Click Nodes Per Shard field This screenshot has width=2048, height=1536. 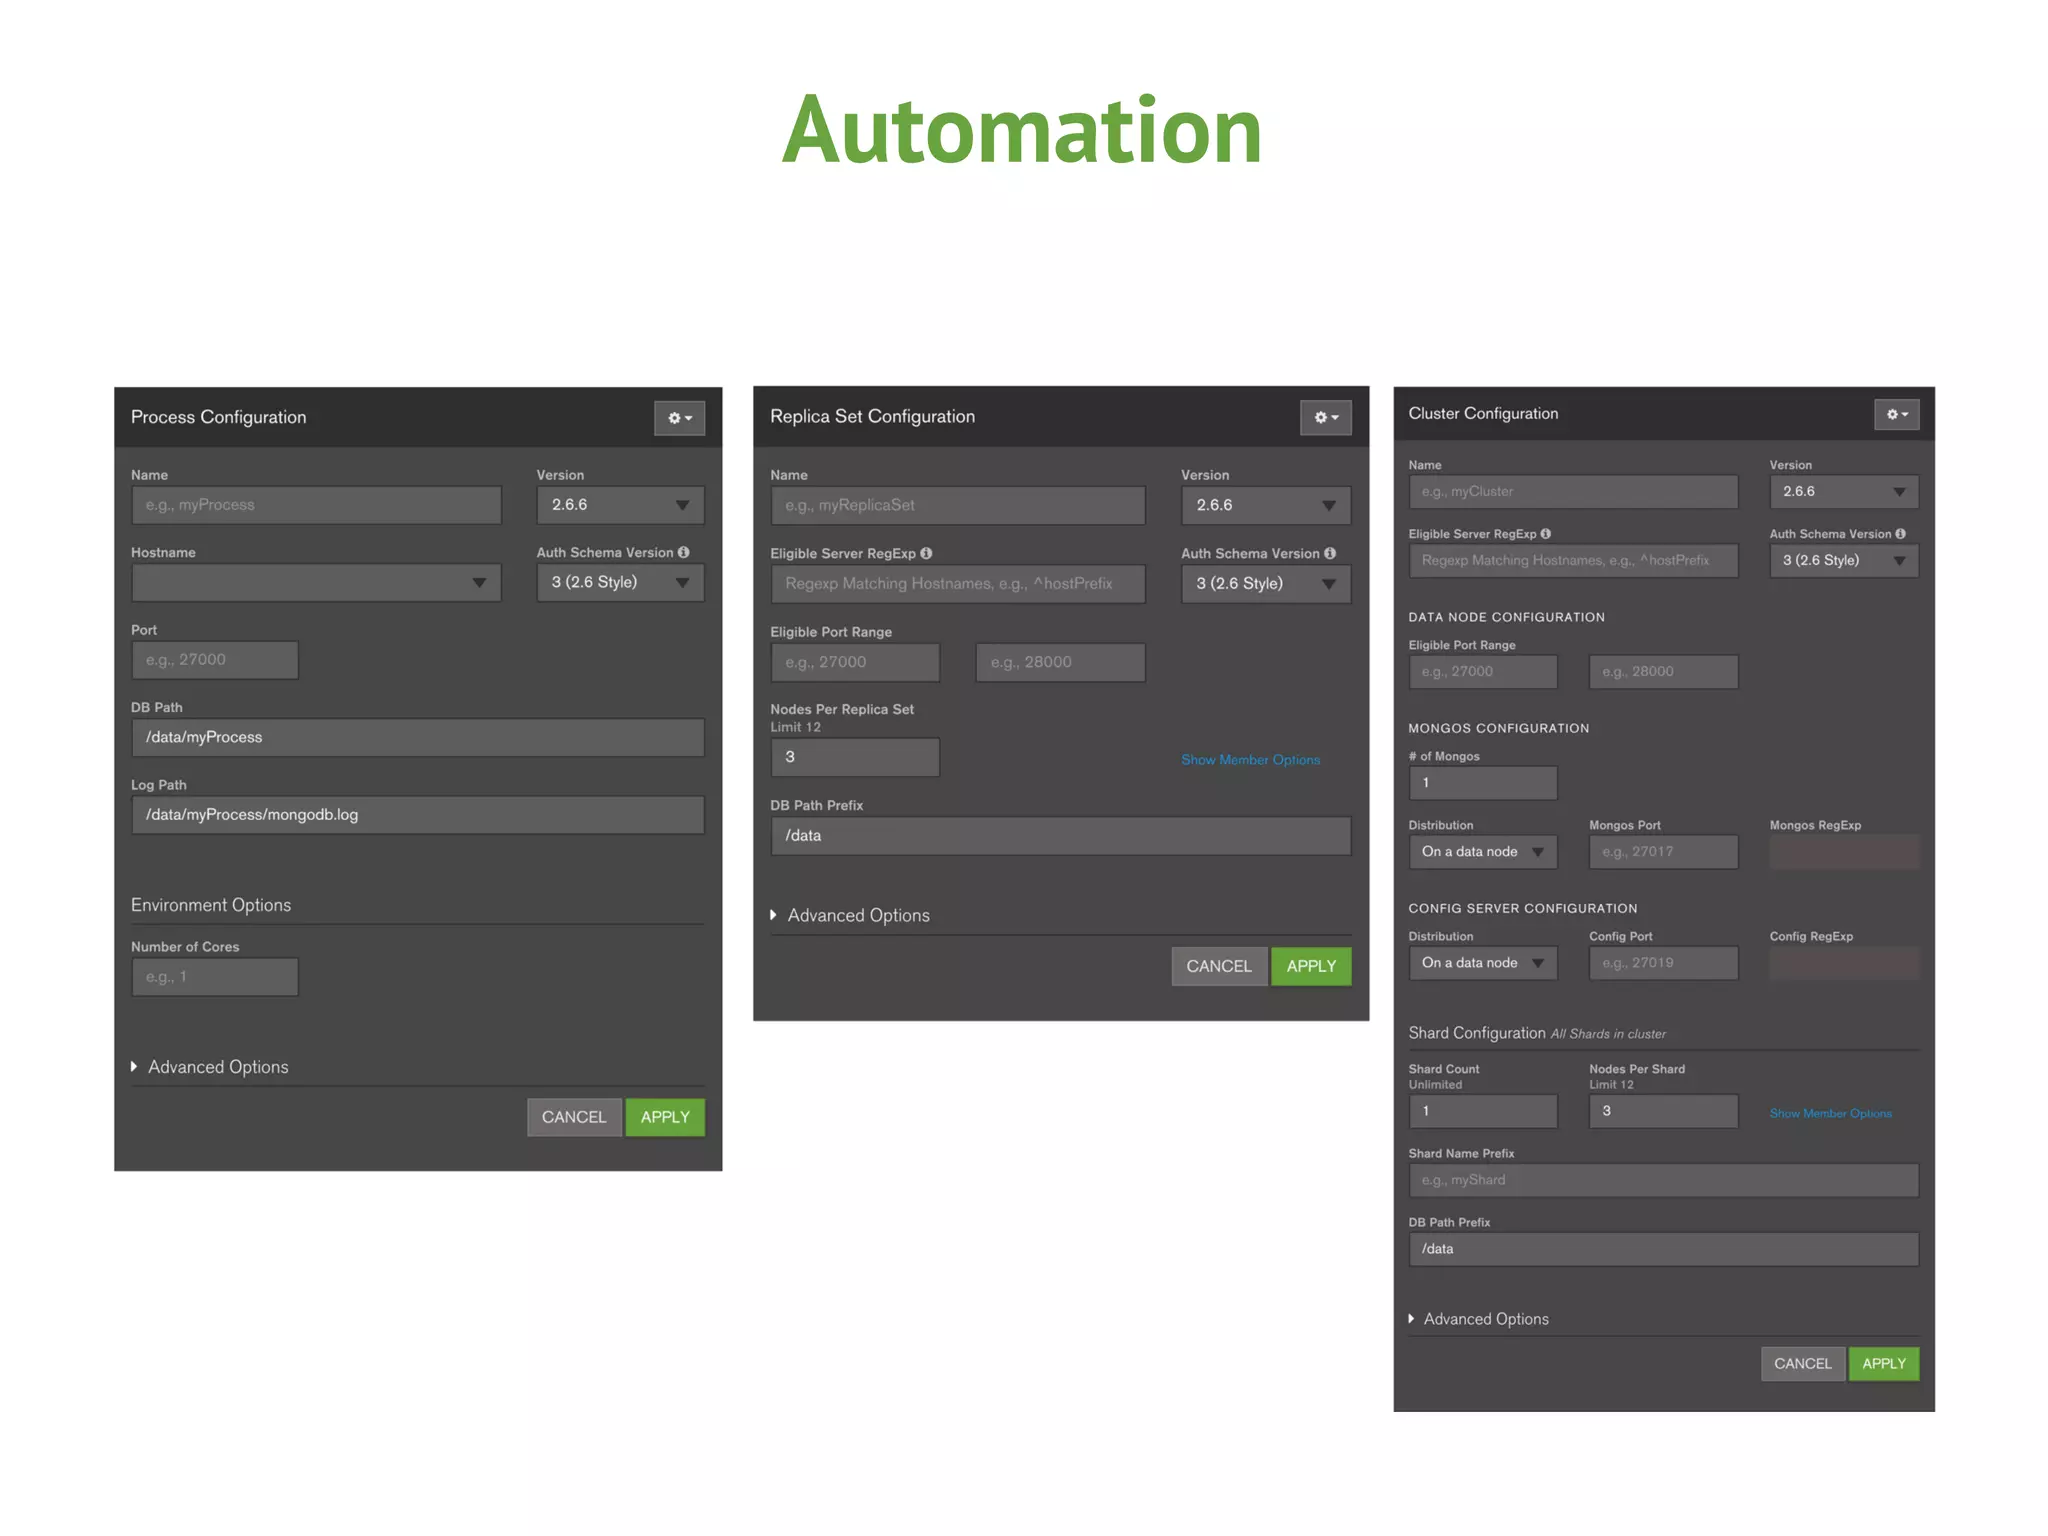(x=1664, y=1111)
